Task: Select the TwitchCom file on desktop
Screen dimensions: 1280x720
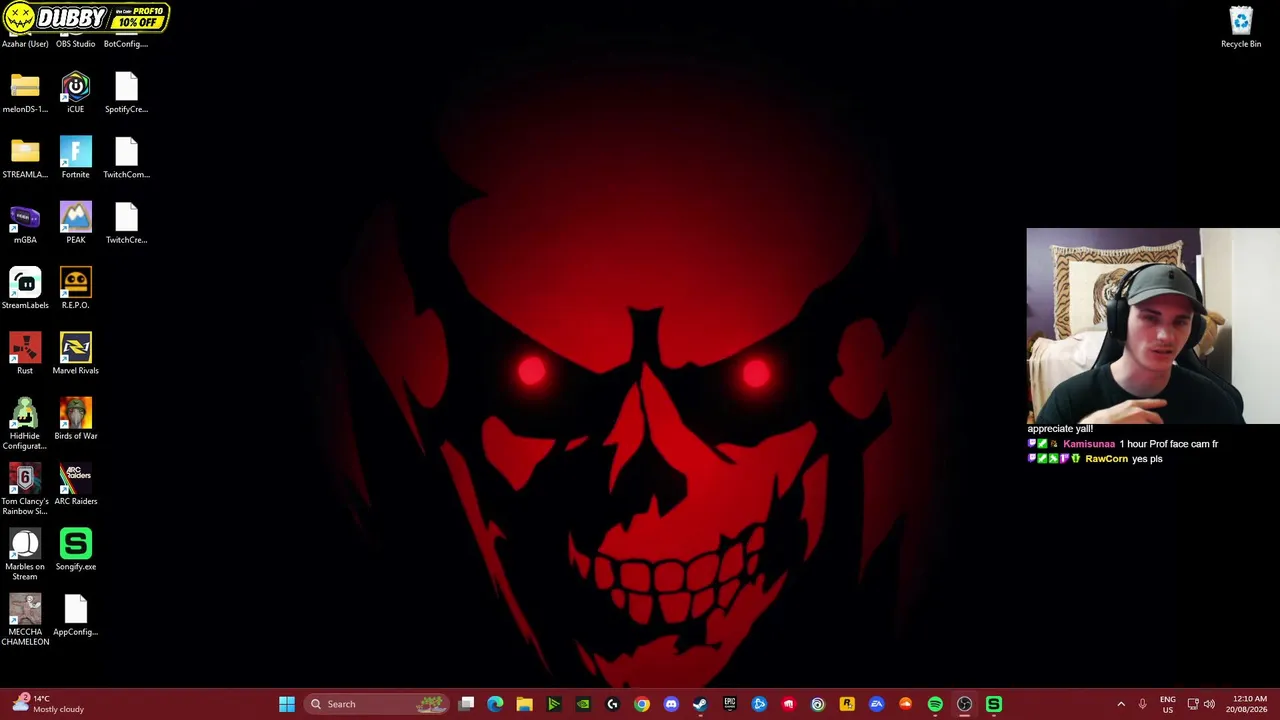Action: click(126, 157)
